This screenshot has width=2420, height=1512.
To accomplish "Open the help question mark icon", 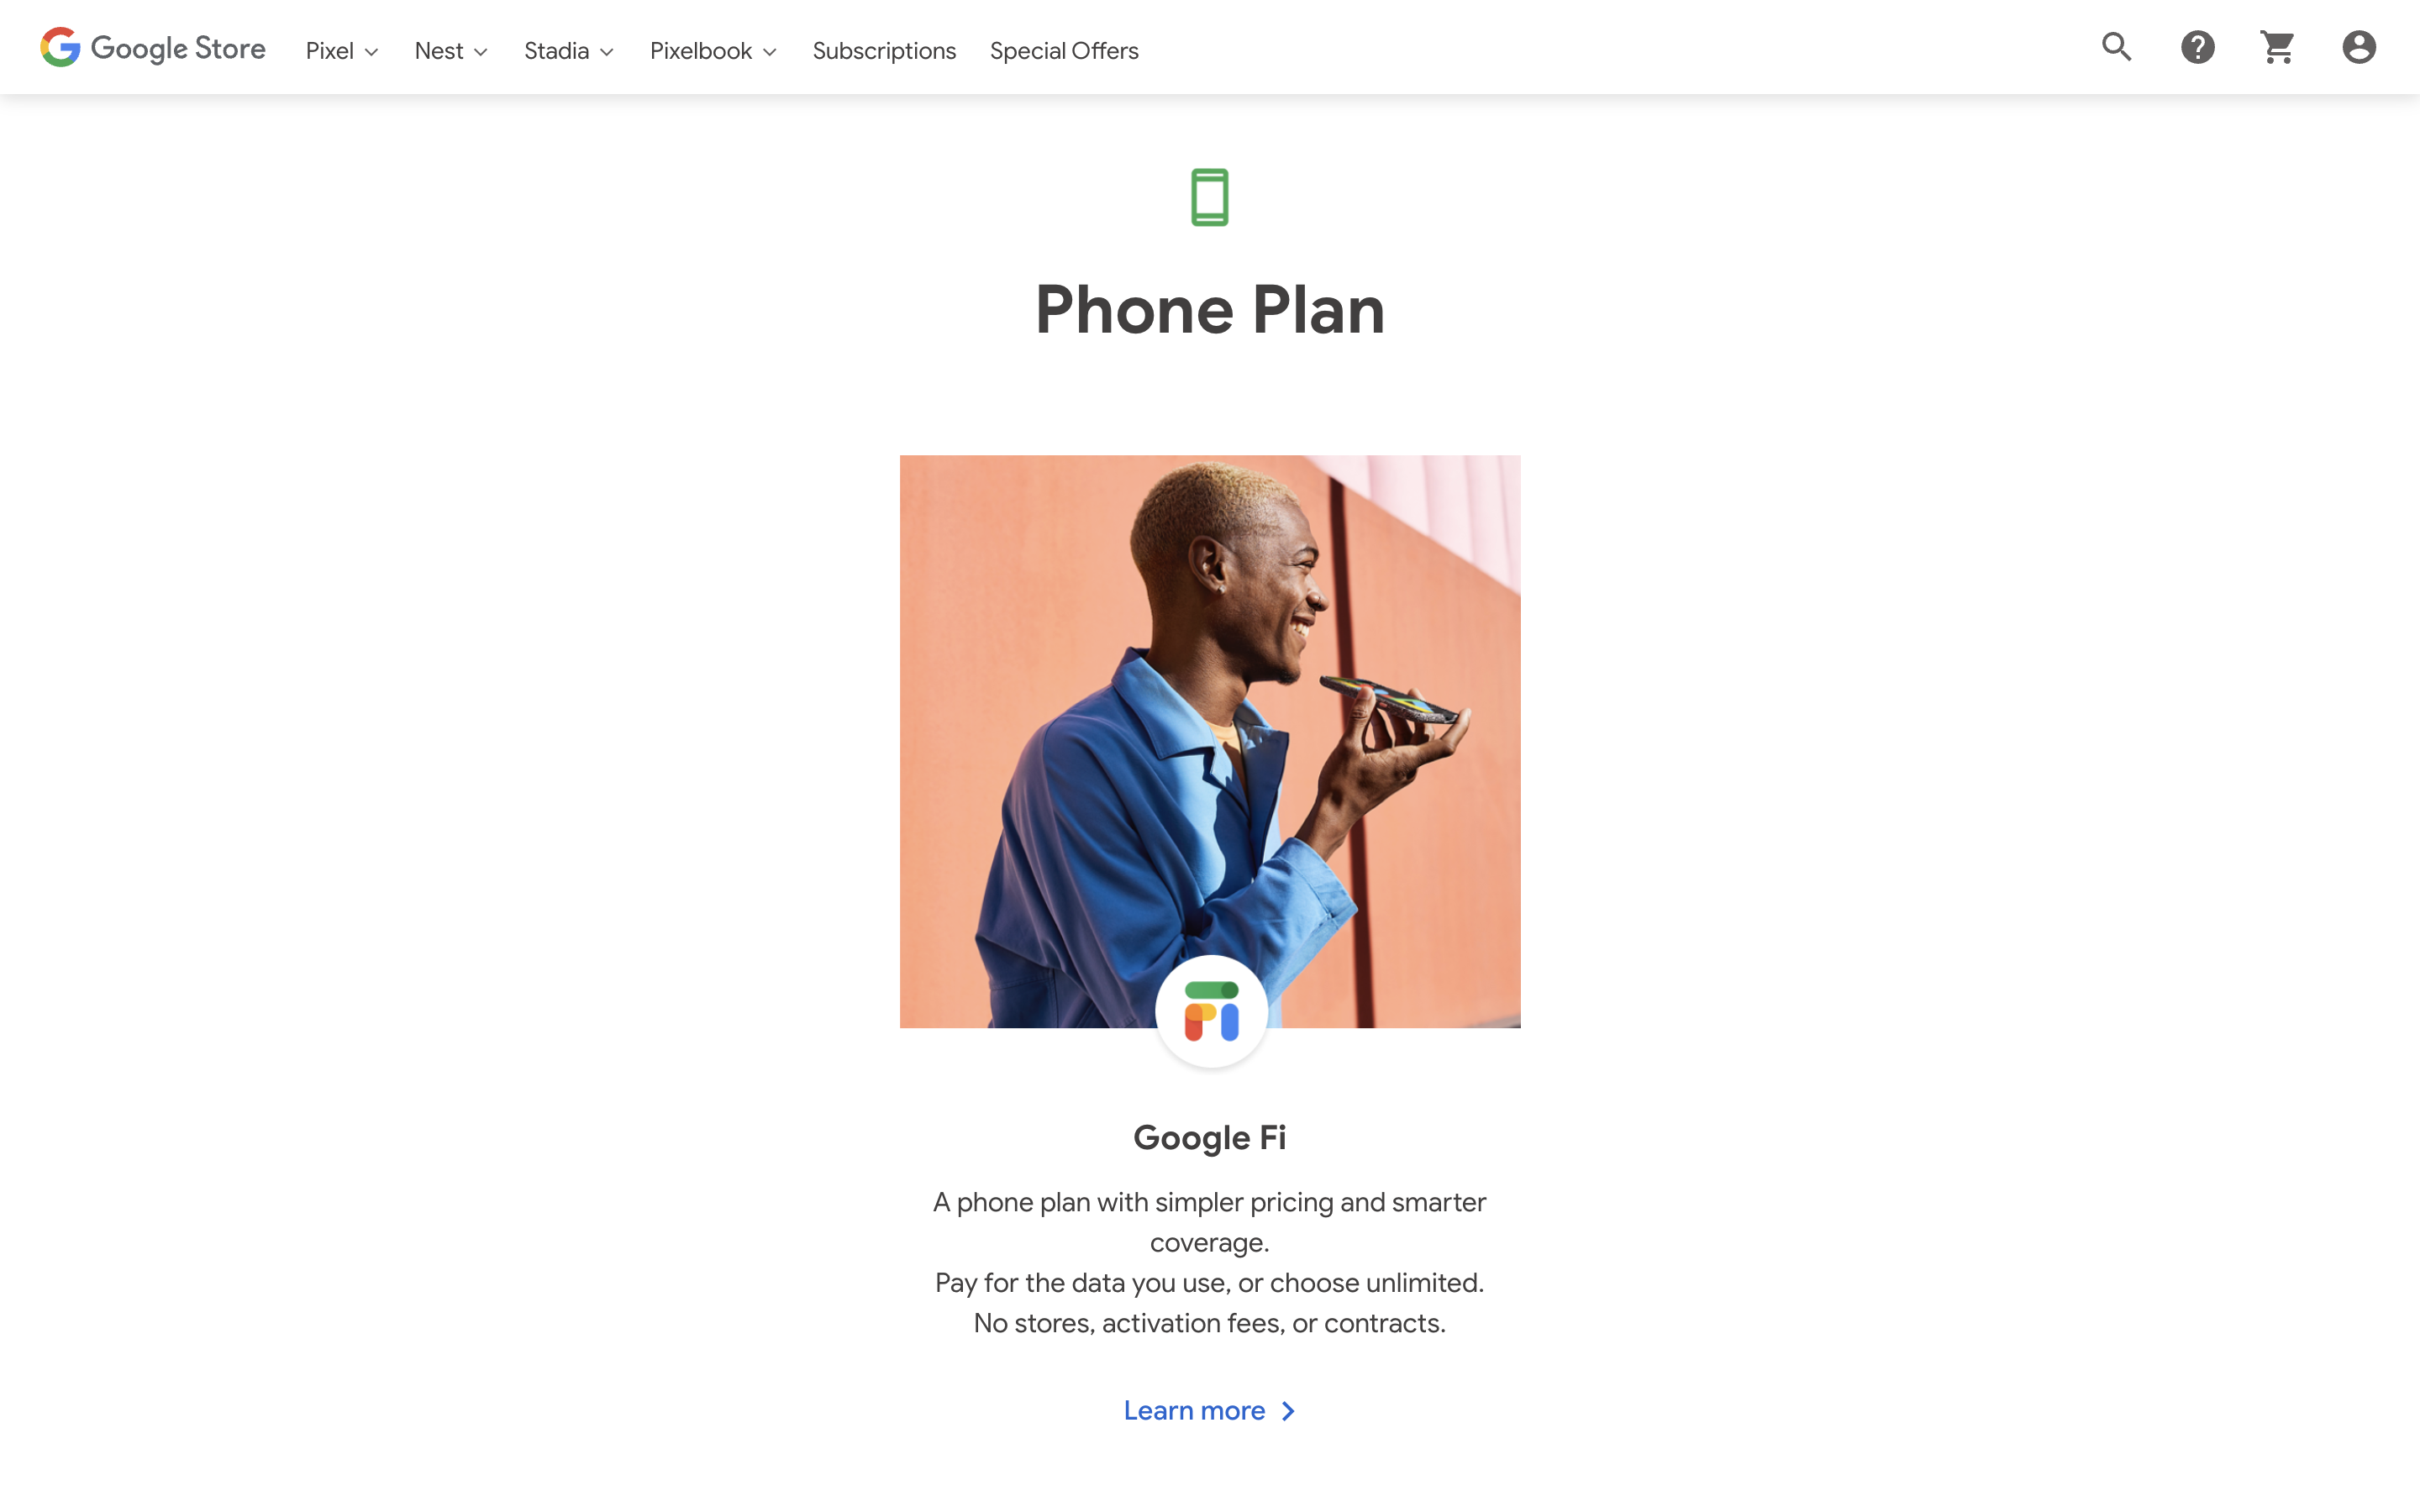I will (2197, 47).
